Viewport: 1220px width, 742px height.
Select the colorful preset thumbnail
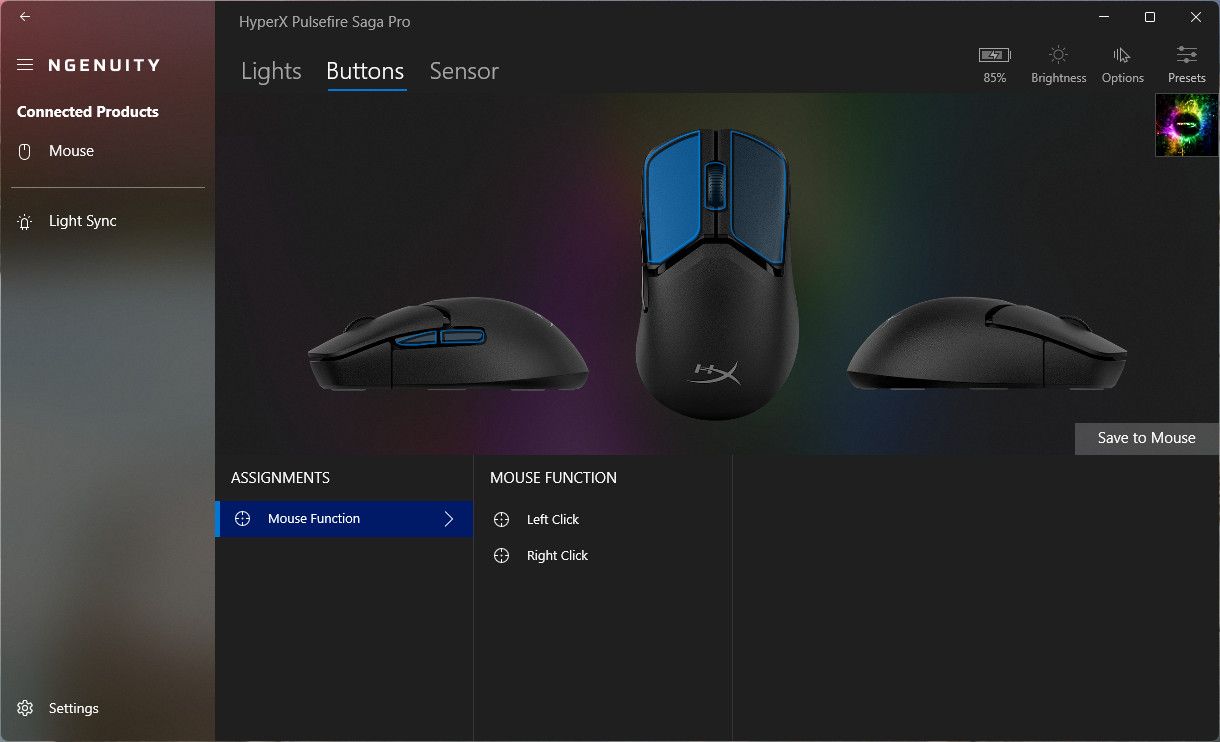(1187, 125)
